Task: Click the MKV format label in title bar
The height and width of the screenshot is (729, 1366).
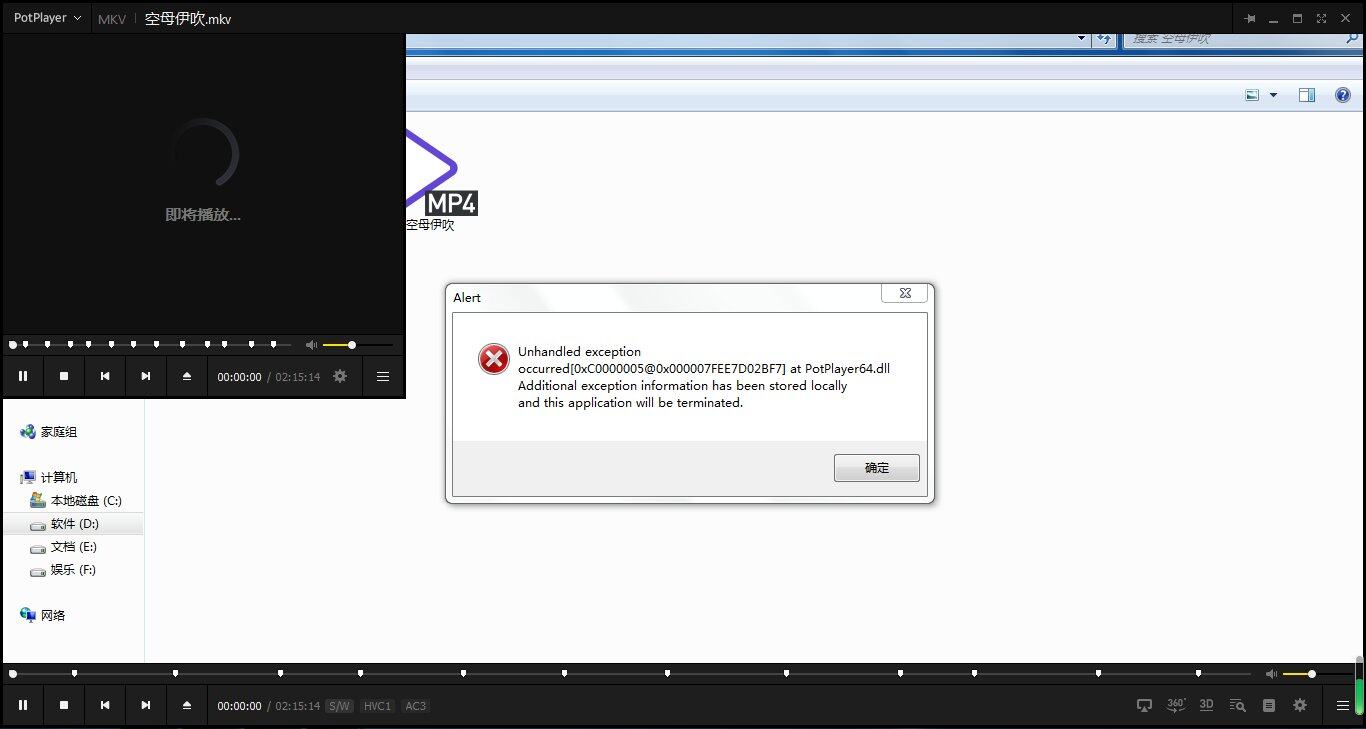Action: point(112,19)
